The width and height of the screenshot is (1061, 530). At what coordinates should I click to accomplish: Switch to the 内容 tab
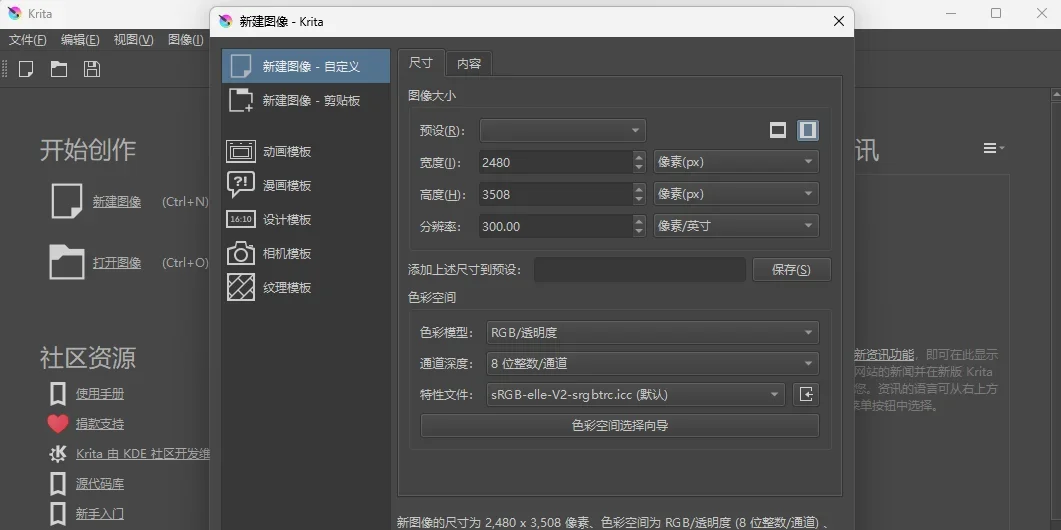[x=469, y=64]
